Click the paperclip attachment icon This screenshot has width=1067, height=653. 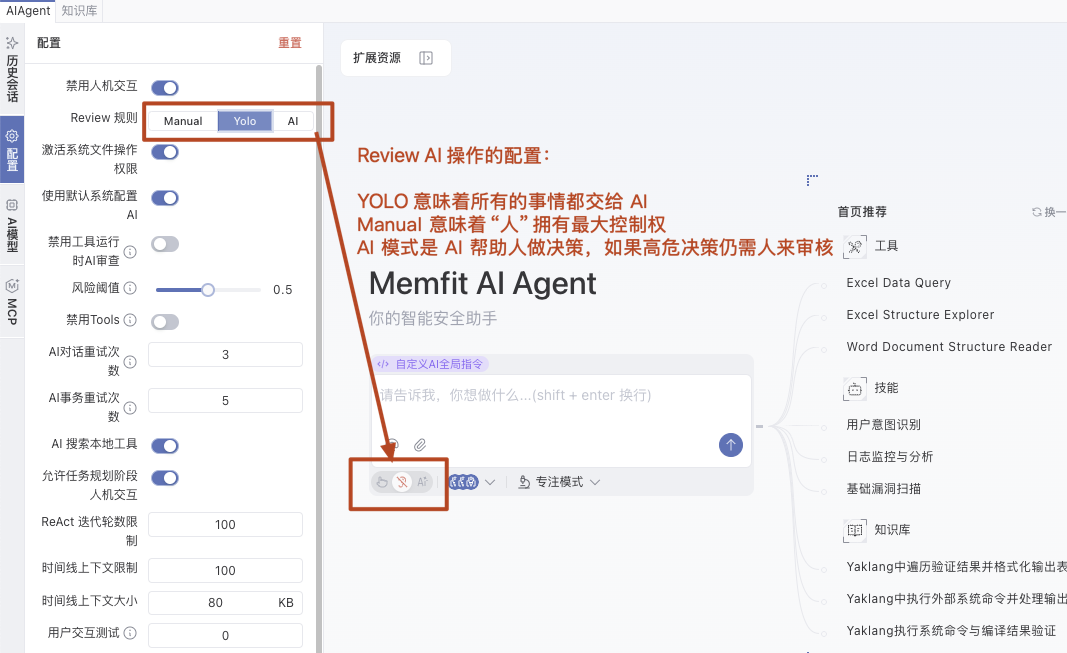coord(420,445)
